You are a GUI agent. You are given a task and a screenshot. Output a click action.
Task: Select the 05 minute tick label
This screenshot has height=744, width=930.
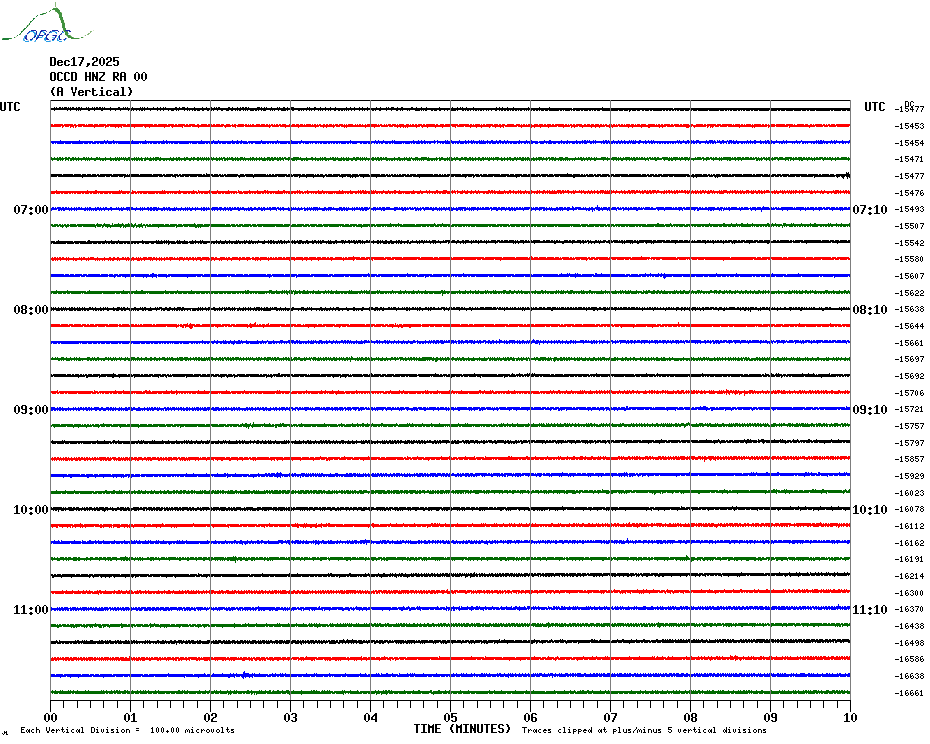[450, 717]
